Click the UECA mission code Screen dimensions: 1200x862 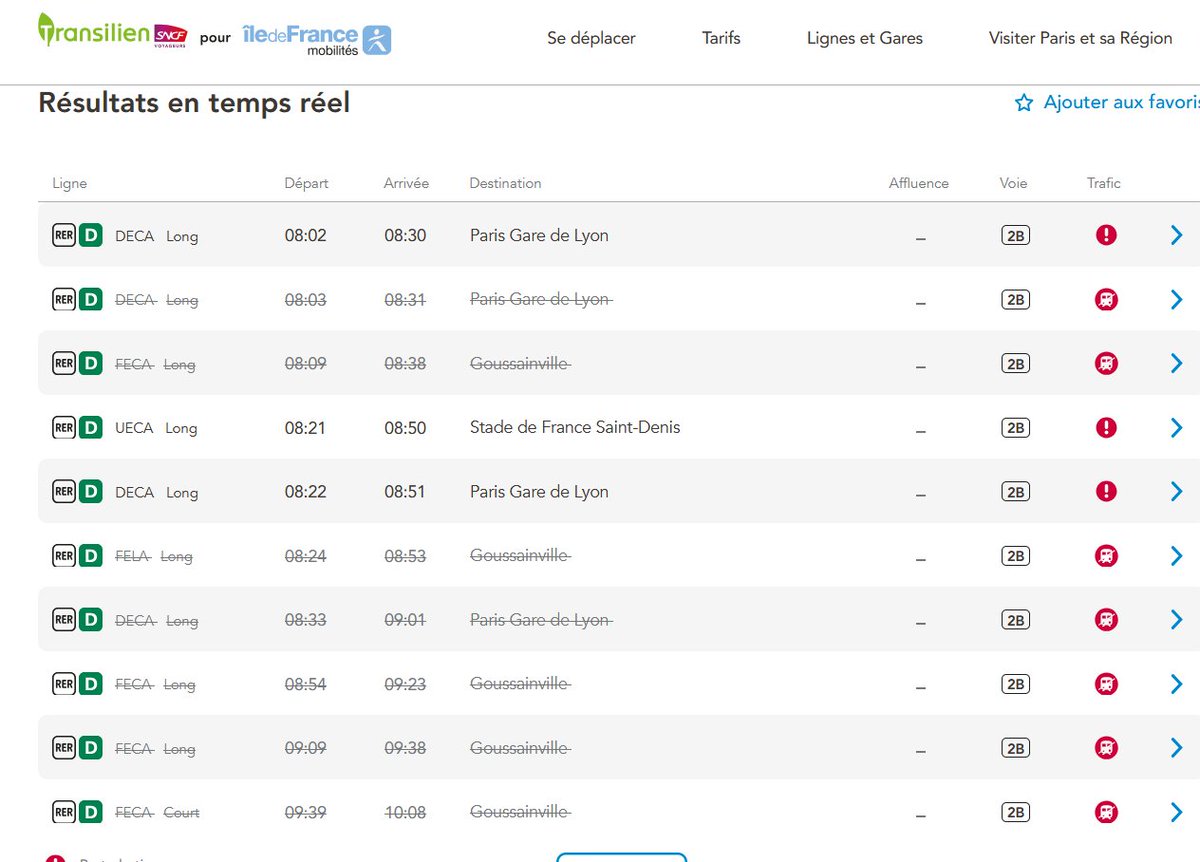134,428
